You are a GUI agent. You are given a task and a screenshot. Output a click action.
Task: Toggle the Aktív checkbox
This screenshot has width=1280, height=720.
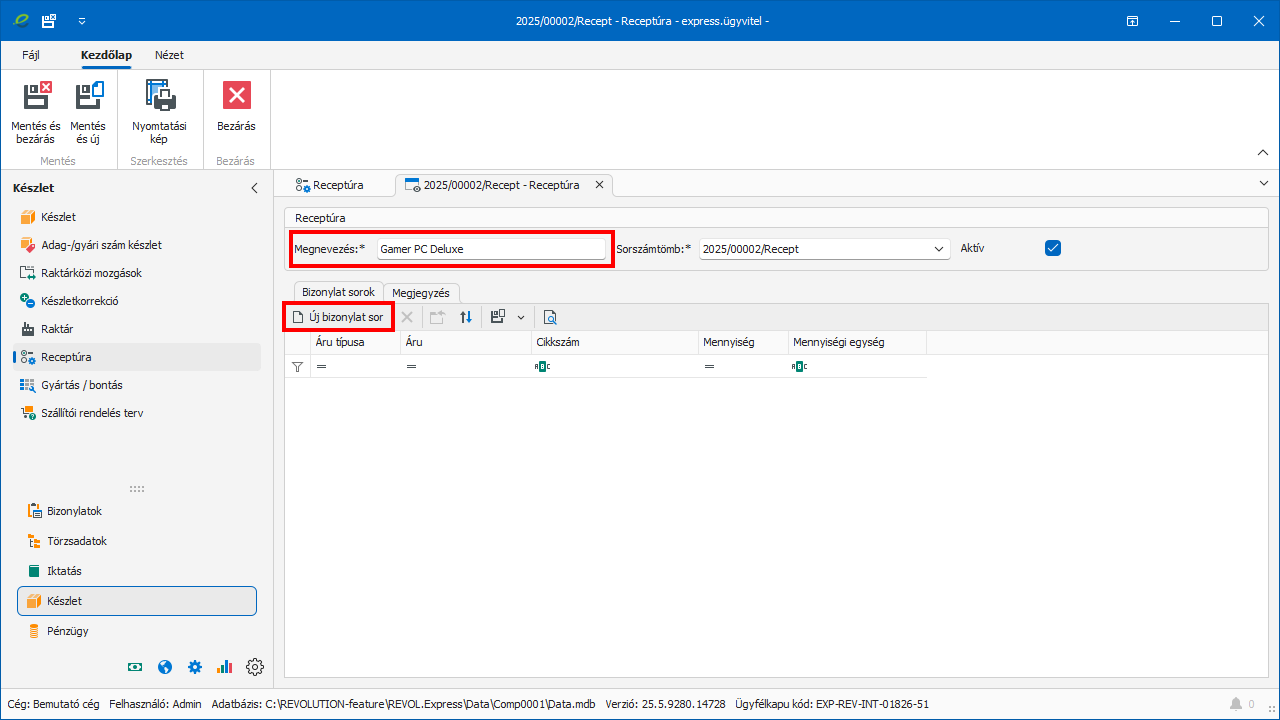coord(1053,248)
